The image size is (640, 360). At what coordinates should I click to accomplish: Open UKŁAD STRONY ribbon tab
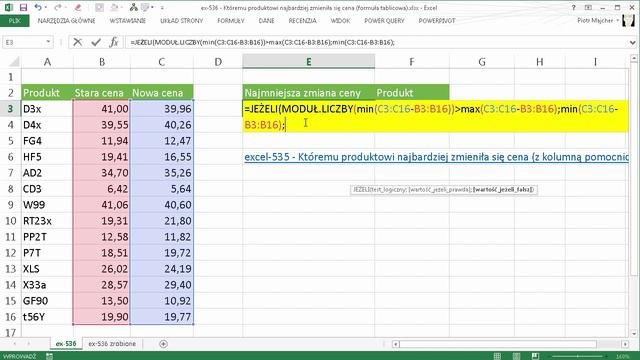tap(182, 20)
